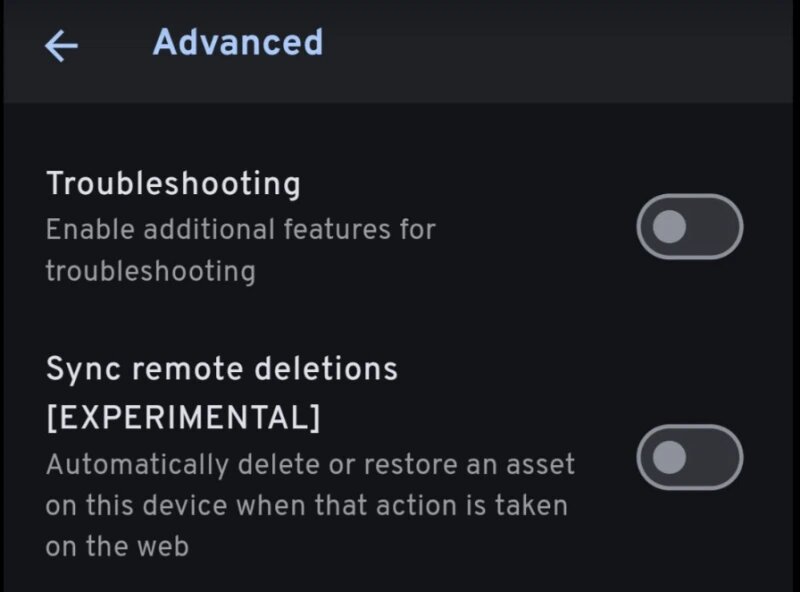Click empty area between Troubleshooting text and switch
The image size is (800, 592).
pos(536,227)
